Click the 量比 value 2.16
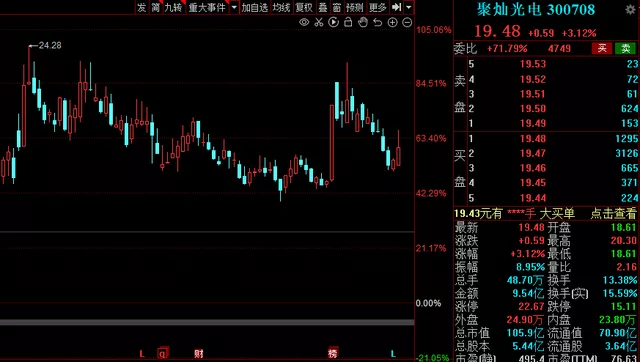 click(627, 267)
